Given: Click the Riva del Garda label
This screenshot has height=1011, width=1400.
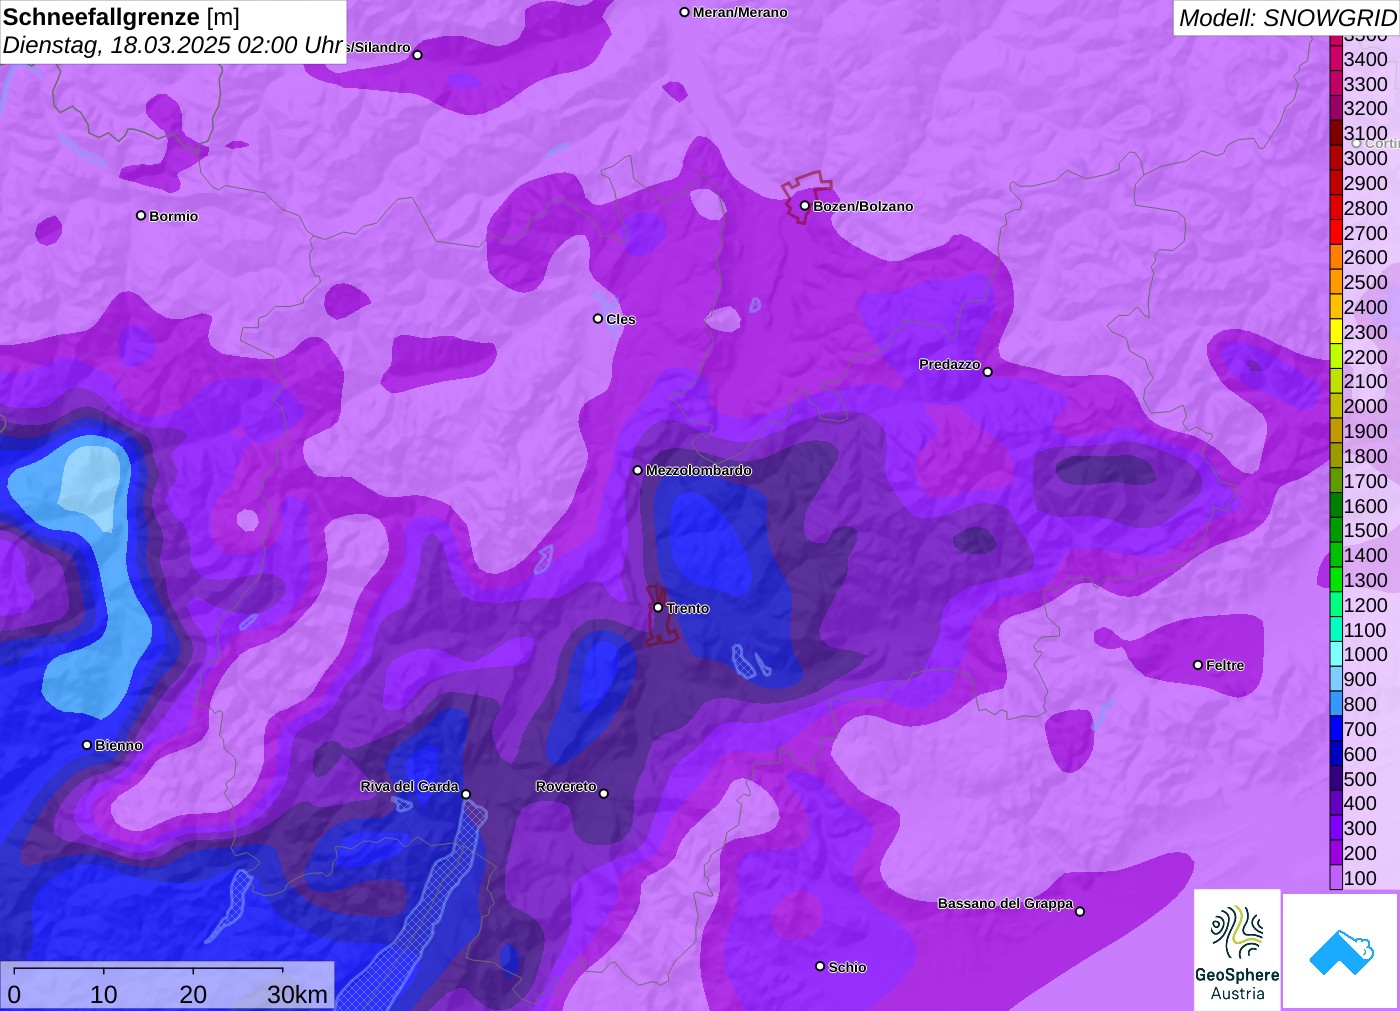Looking at the screenshot, I should [410, 786].
